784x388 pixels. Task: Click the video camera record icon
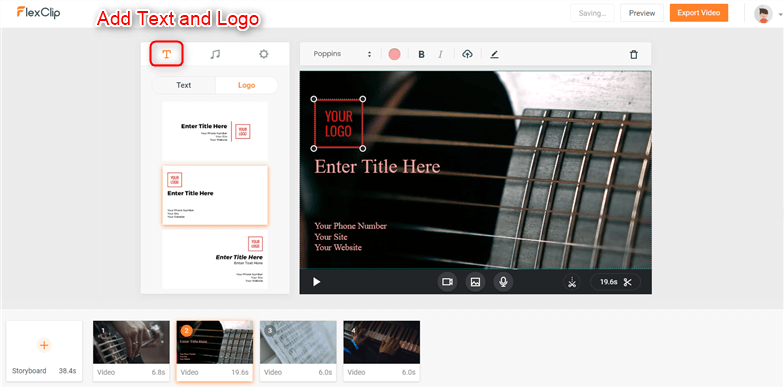pos(448,282)
